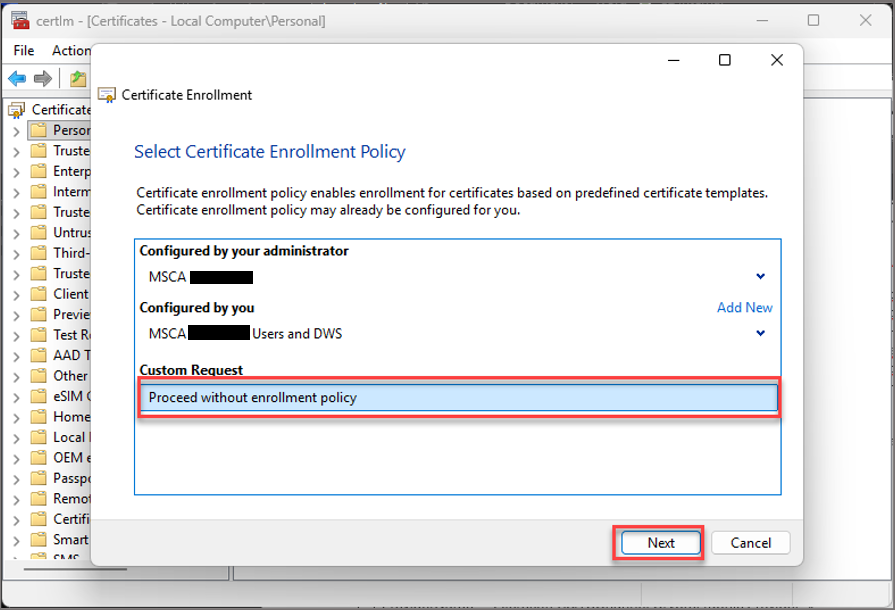Click the folder icon beside Remot

point(38,499)
